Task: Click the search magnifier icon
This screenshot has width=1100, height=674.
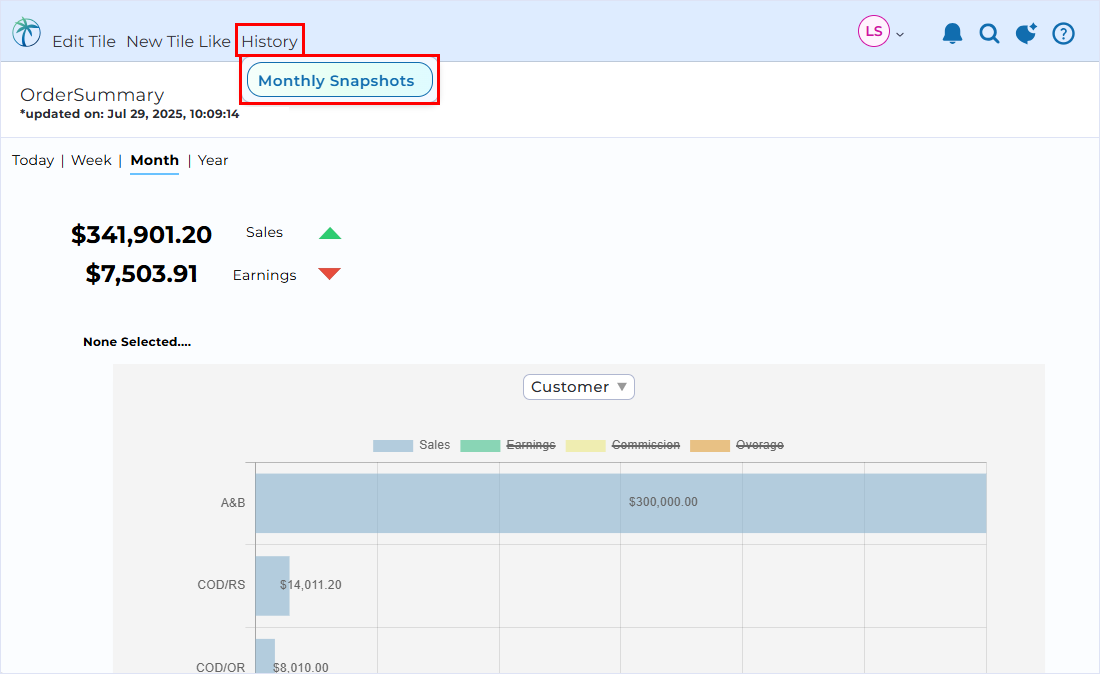Action: click(989, 33)
